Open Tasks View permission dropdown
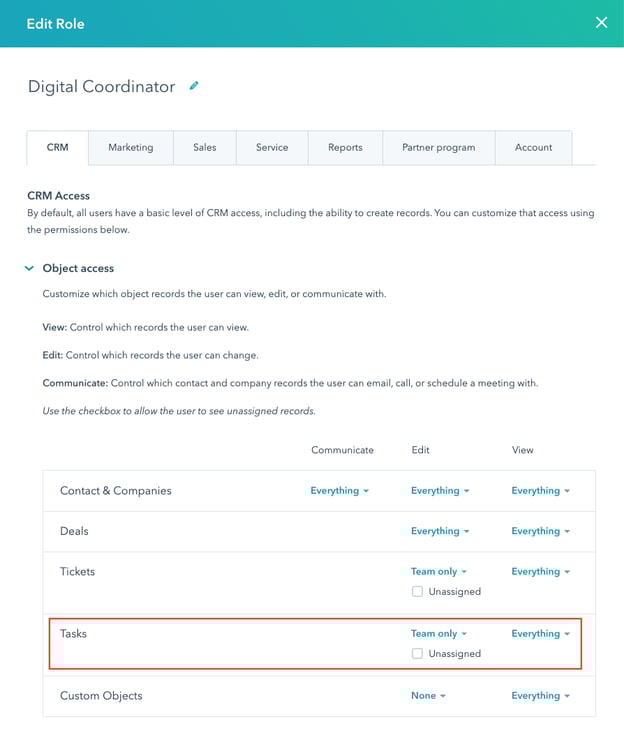This screenshot has width=624, height=742. (x=540, y=633)
